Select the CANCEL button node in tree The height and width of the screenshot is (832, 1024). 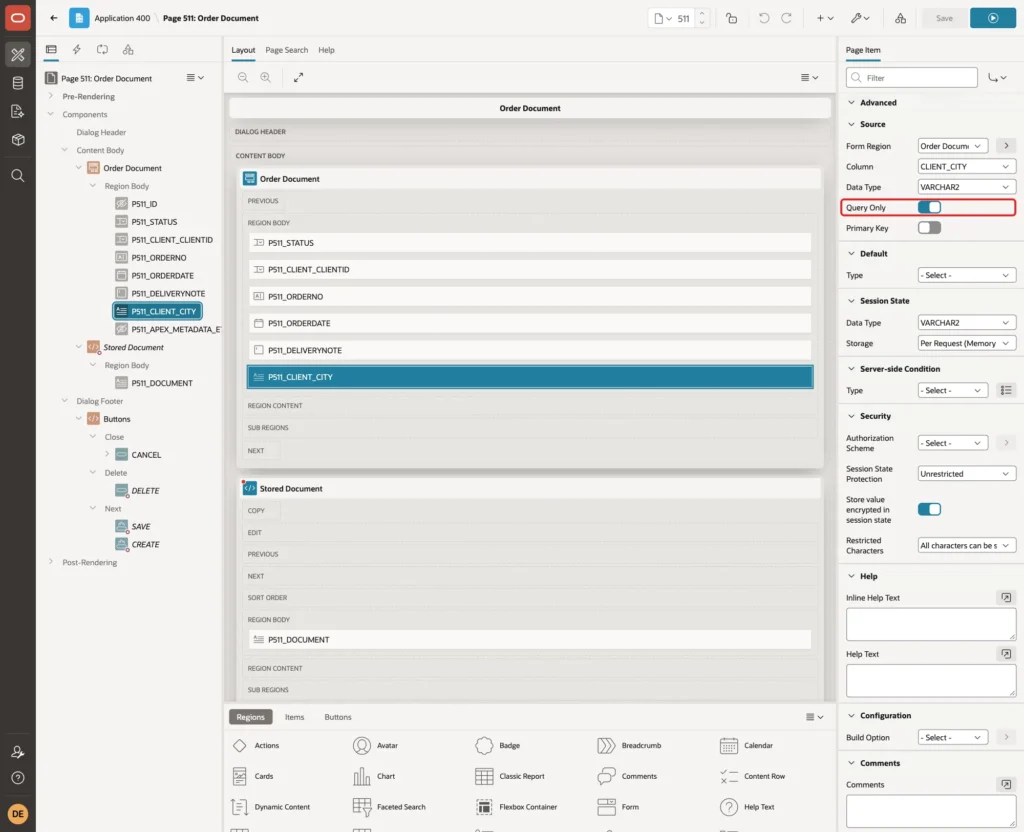146,455
